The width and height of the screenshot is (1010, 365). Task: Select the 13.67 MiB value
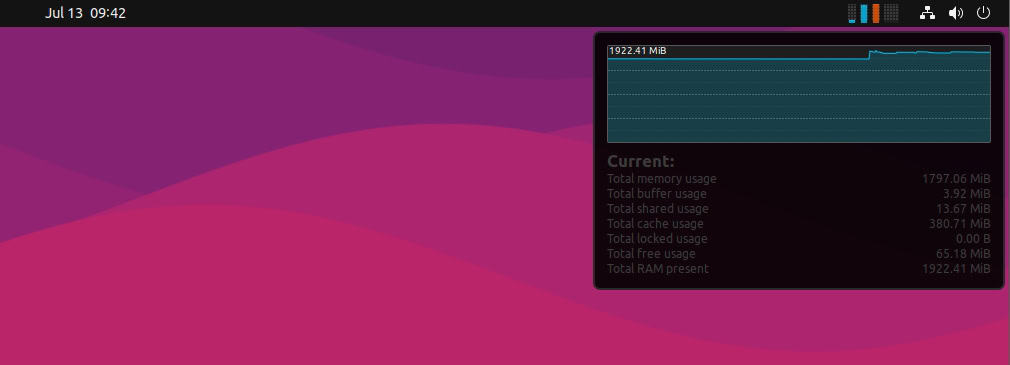(x=963, y=209)
